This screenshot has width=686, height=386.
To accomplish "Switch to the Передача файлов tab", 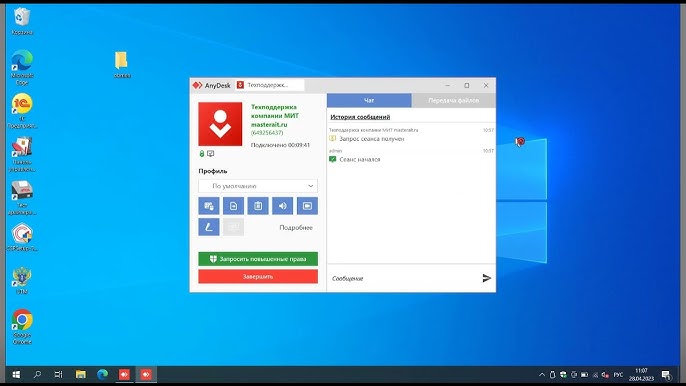I will (454, 101).
